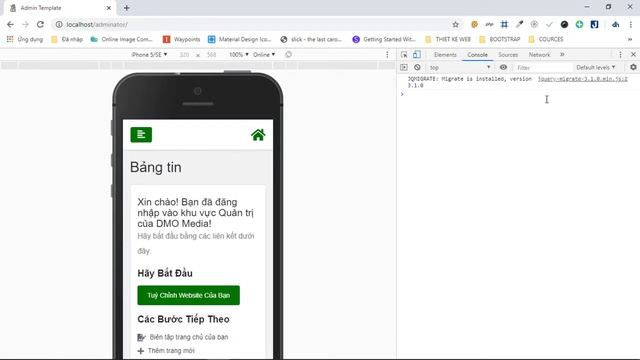The width and height of the screenshot is (640, 360).
Task: Show more DevTools tabs chevron
Action: (x=562, y=54)
